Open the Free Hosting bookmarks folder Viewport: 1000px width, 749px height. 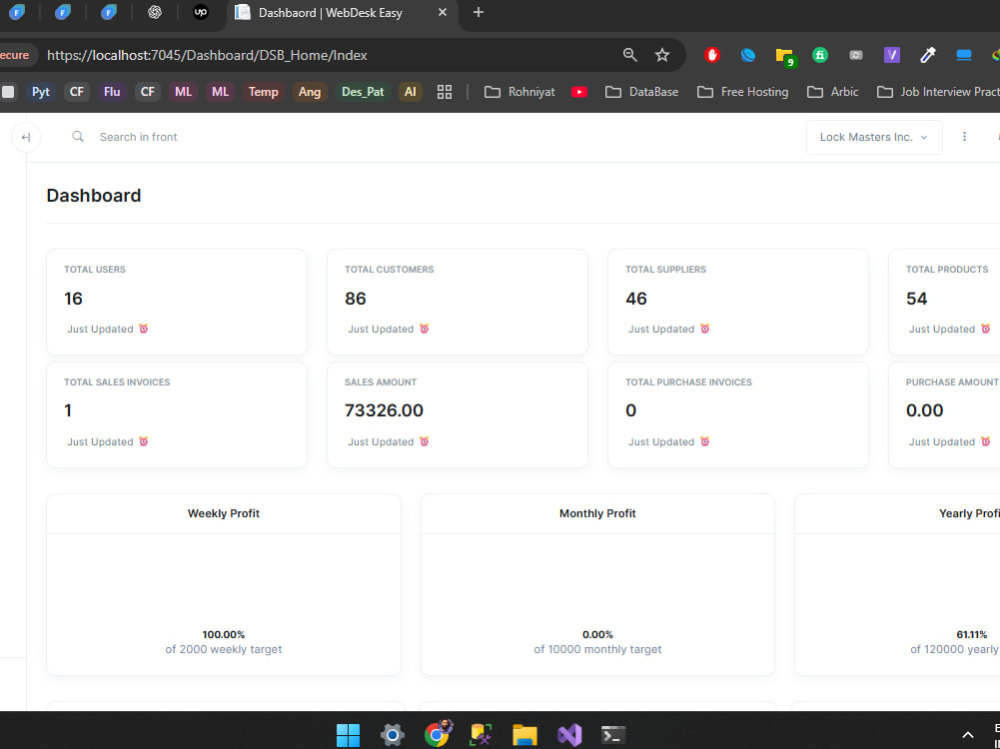(742, 92)
